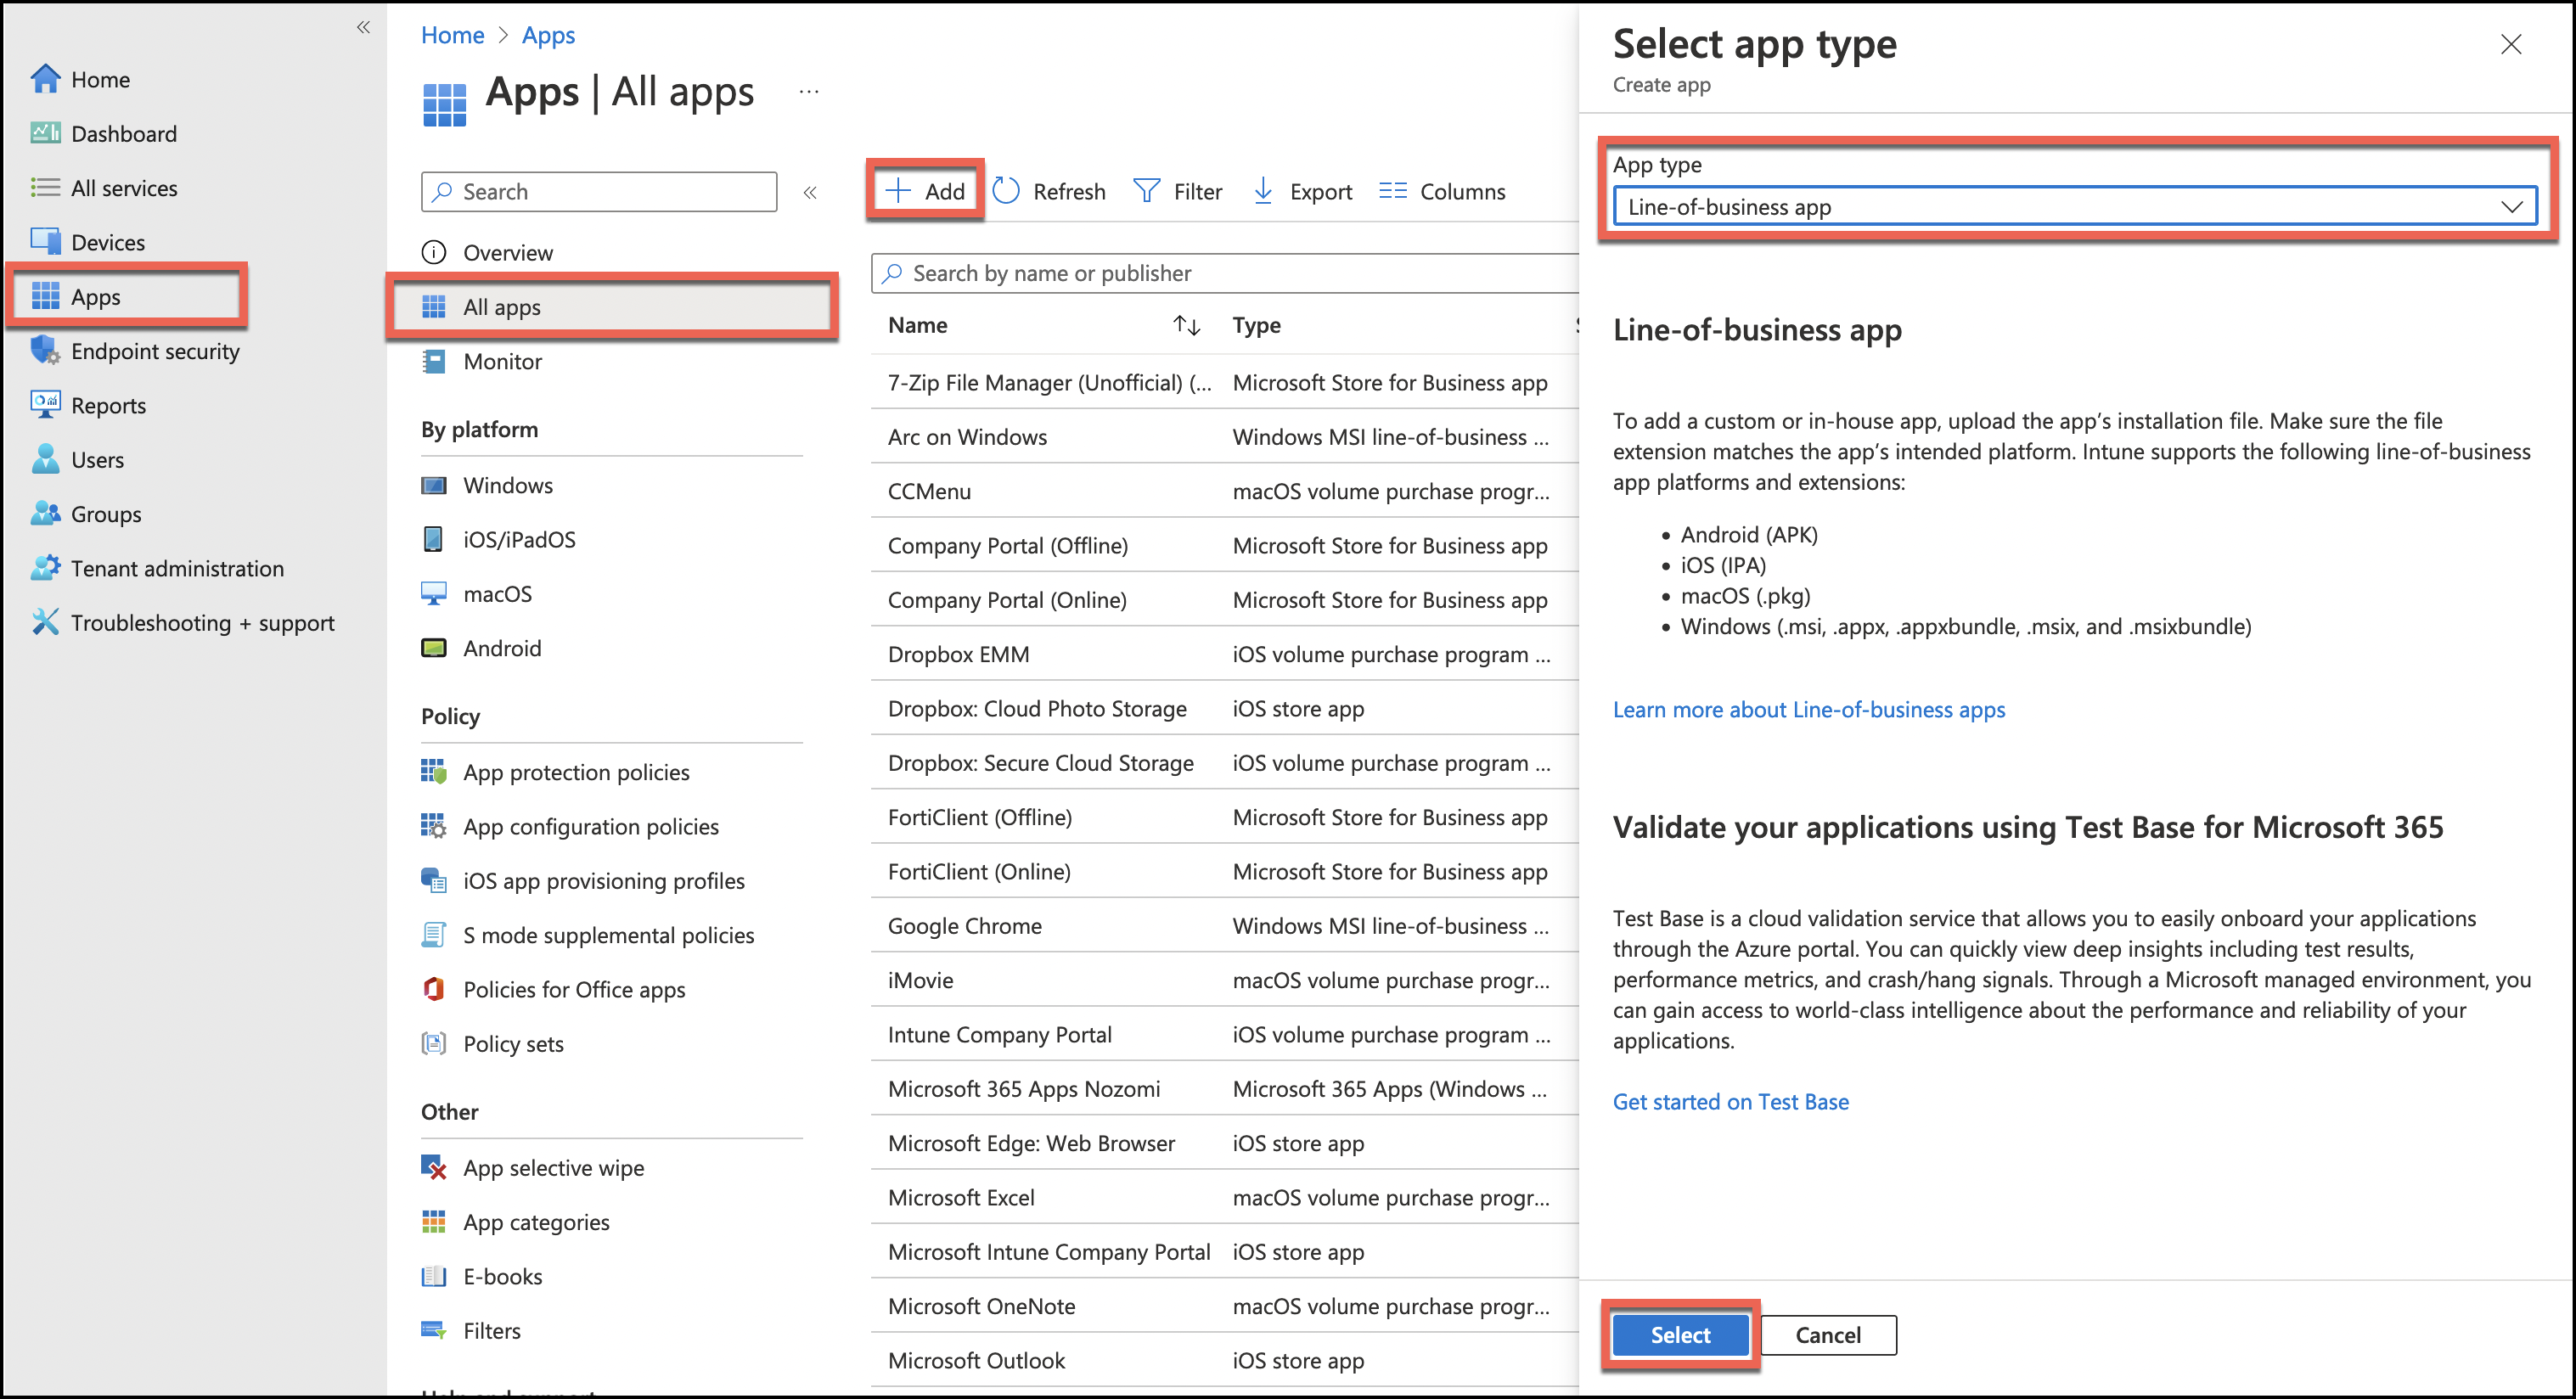
Task: Open the Columns layout icon
Action: [x=1392, y=190]
